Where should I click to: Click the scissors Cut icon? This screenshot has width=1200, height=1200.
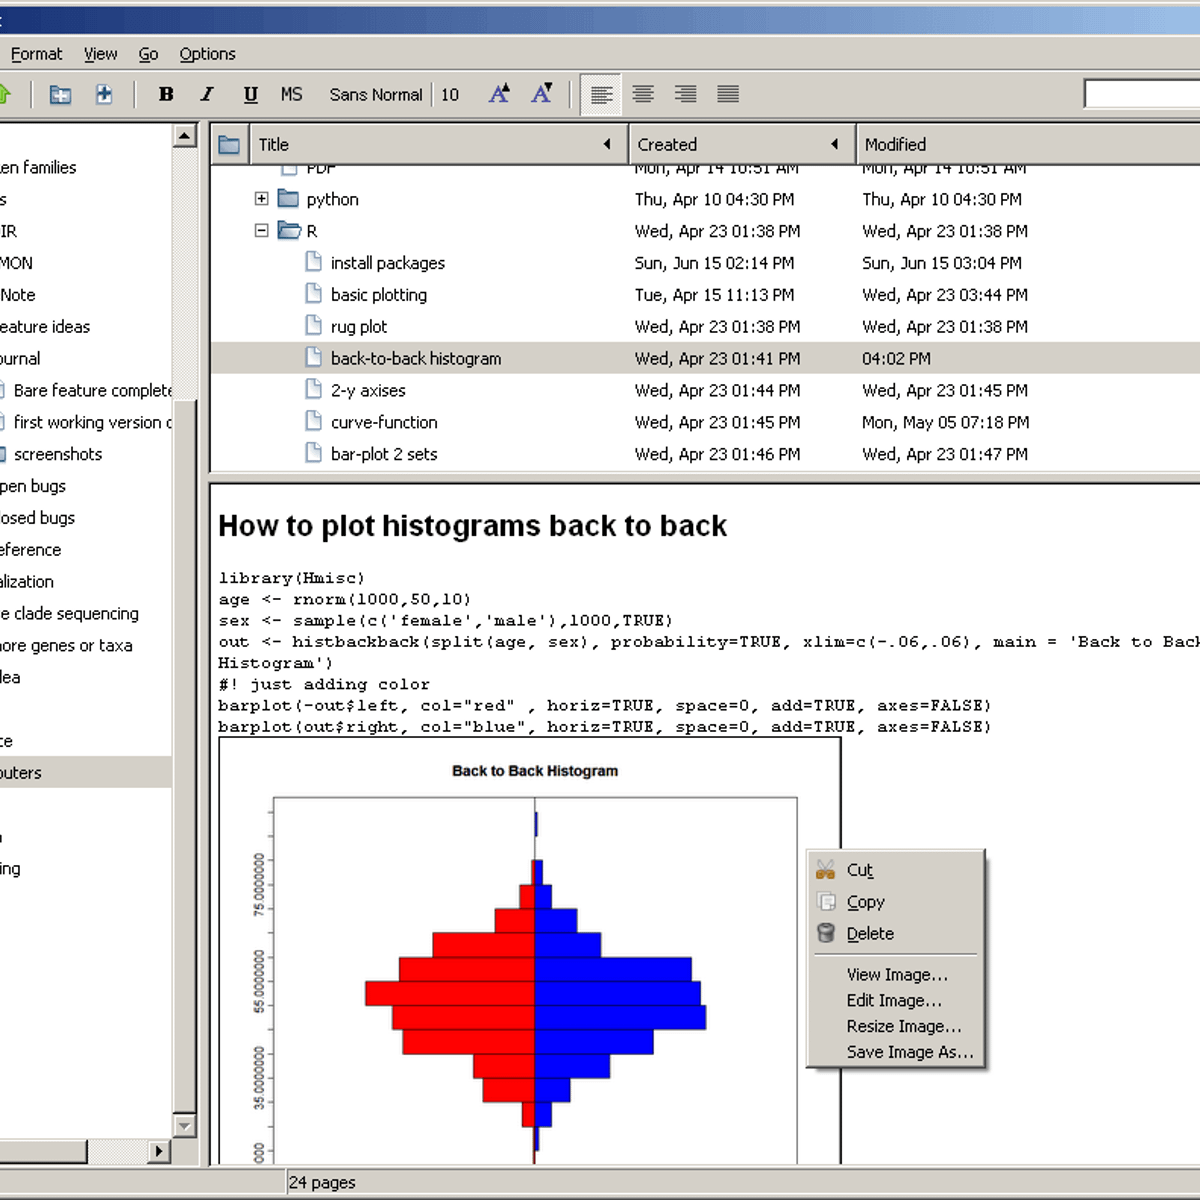(826, 869)
